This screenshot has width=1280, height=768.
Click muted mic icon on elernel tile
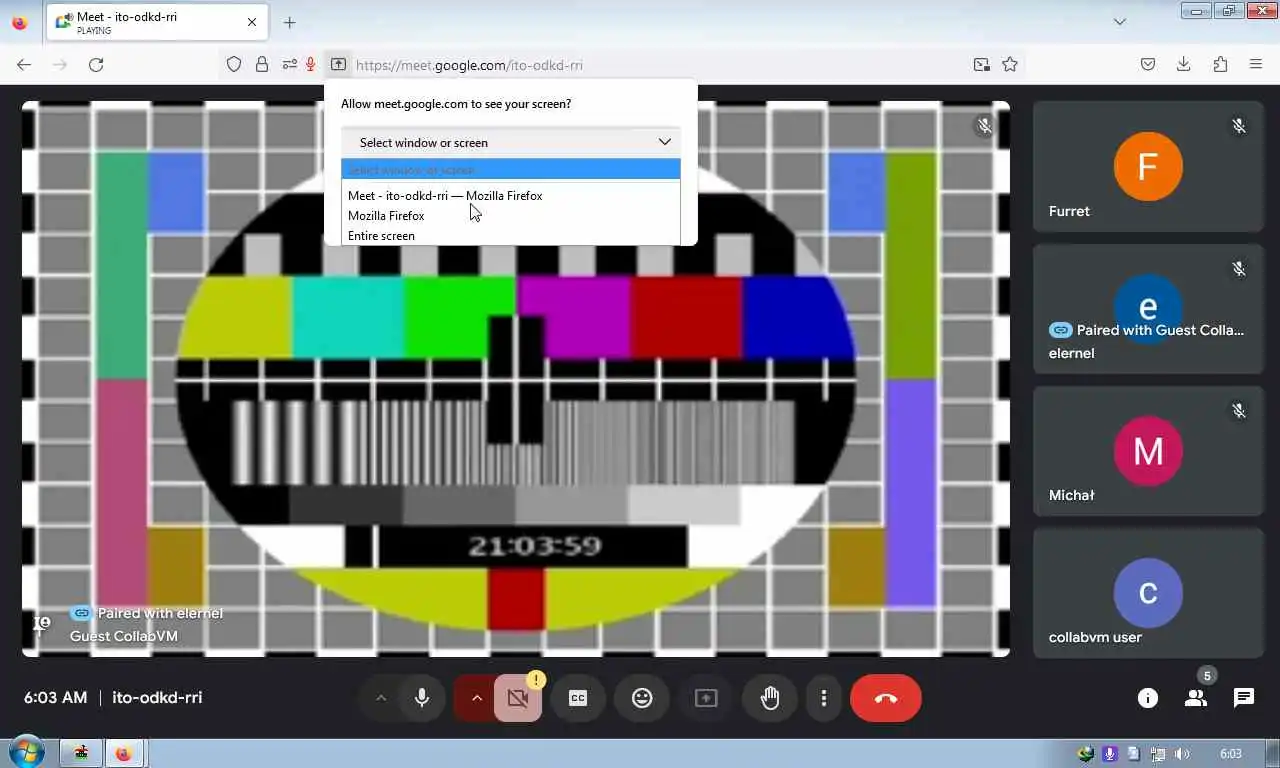tap(1239, 269)
